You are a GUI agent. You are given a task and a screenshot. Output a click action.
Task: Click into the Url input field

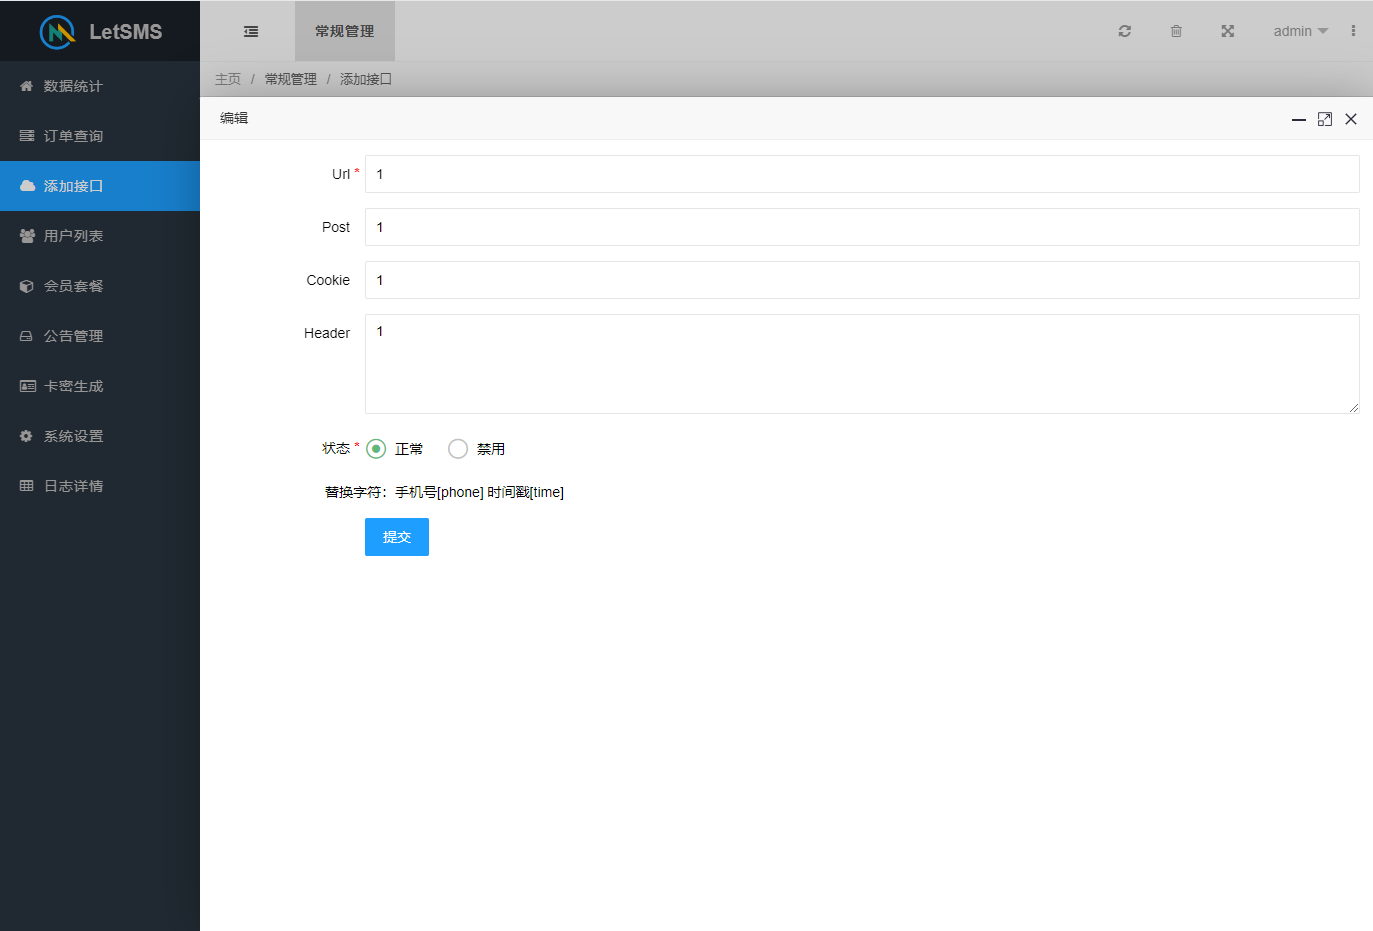pyautogui.click(x=861, y=174)
